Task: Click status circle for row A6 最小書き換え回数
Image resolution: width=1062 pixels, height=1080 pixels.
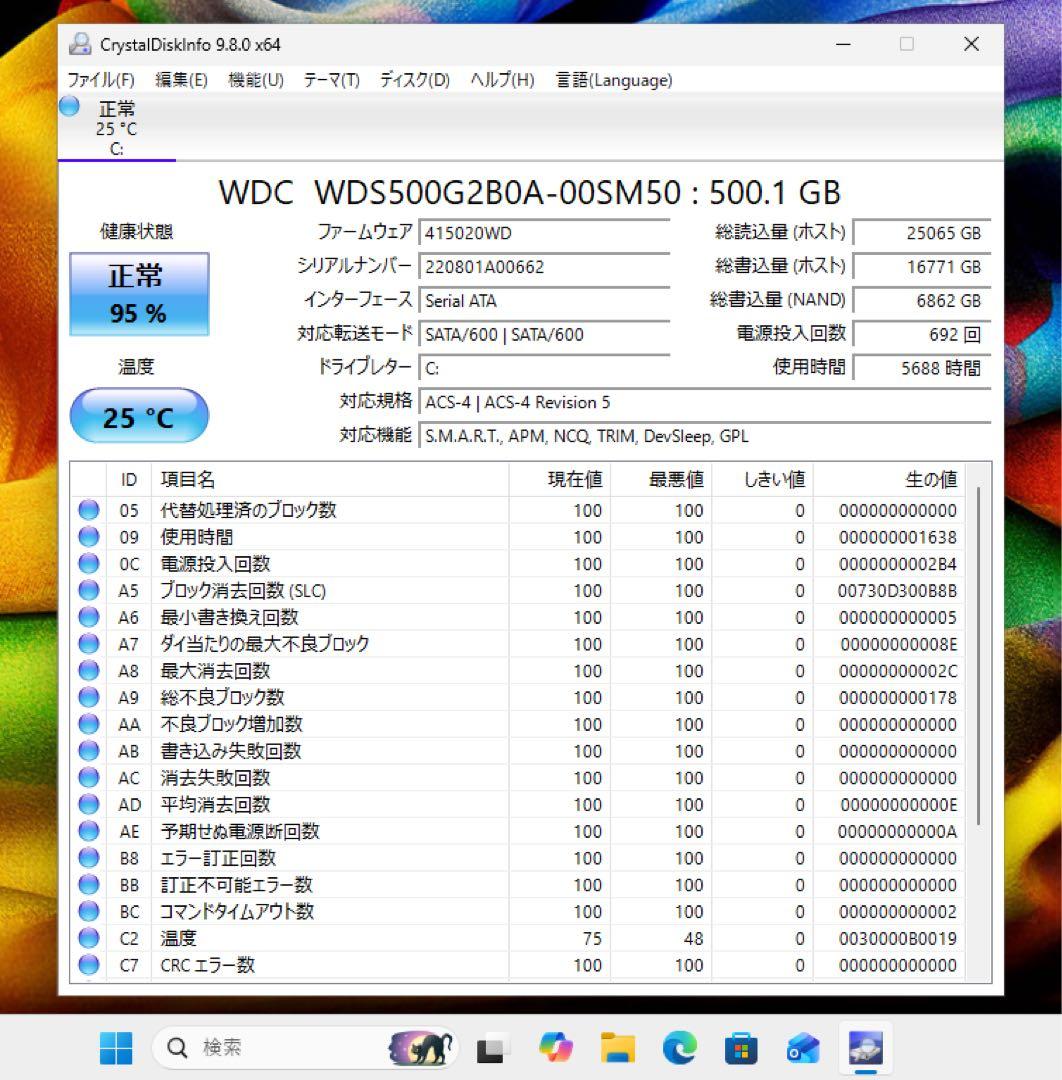Action: coord(89,617)
